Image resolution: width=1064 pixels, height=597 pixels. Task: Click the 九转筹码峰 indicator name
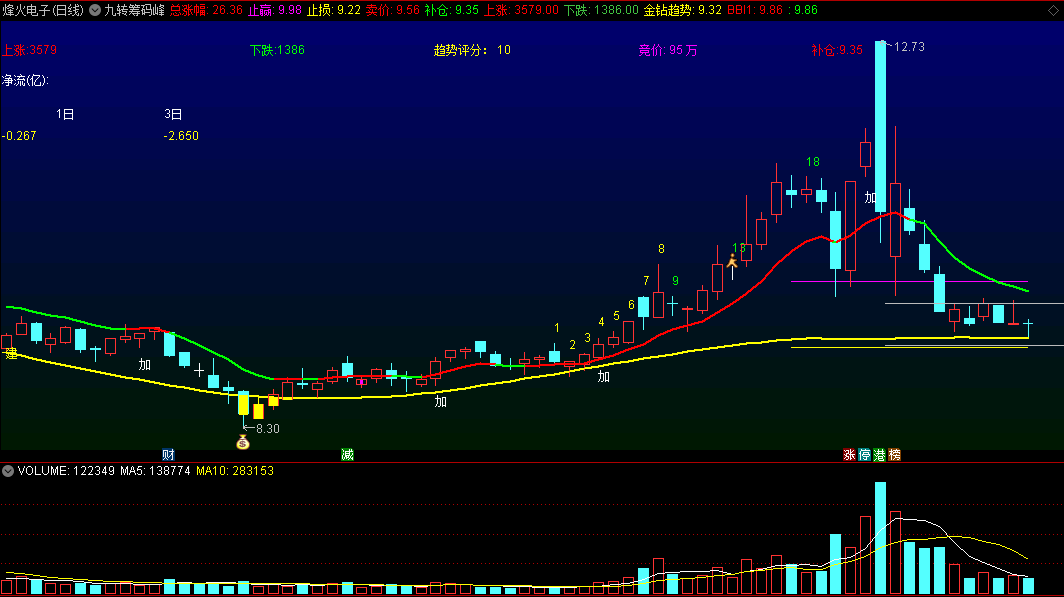(134, 10)
